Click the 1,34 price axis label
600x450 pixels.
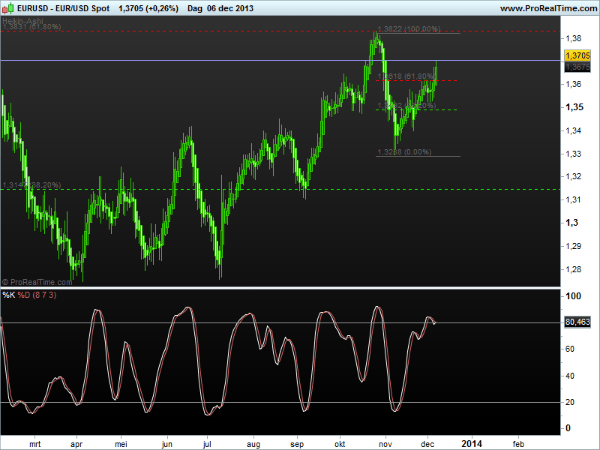pos(573,130)
